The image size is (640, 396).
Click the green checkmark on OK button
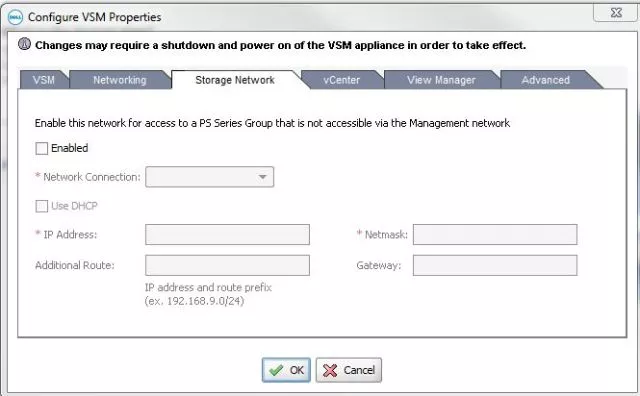(276, 370)
